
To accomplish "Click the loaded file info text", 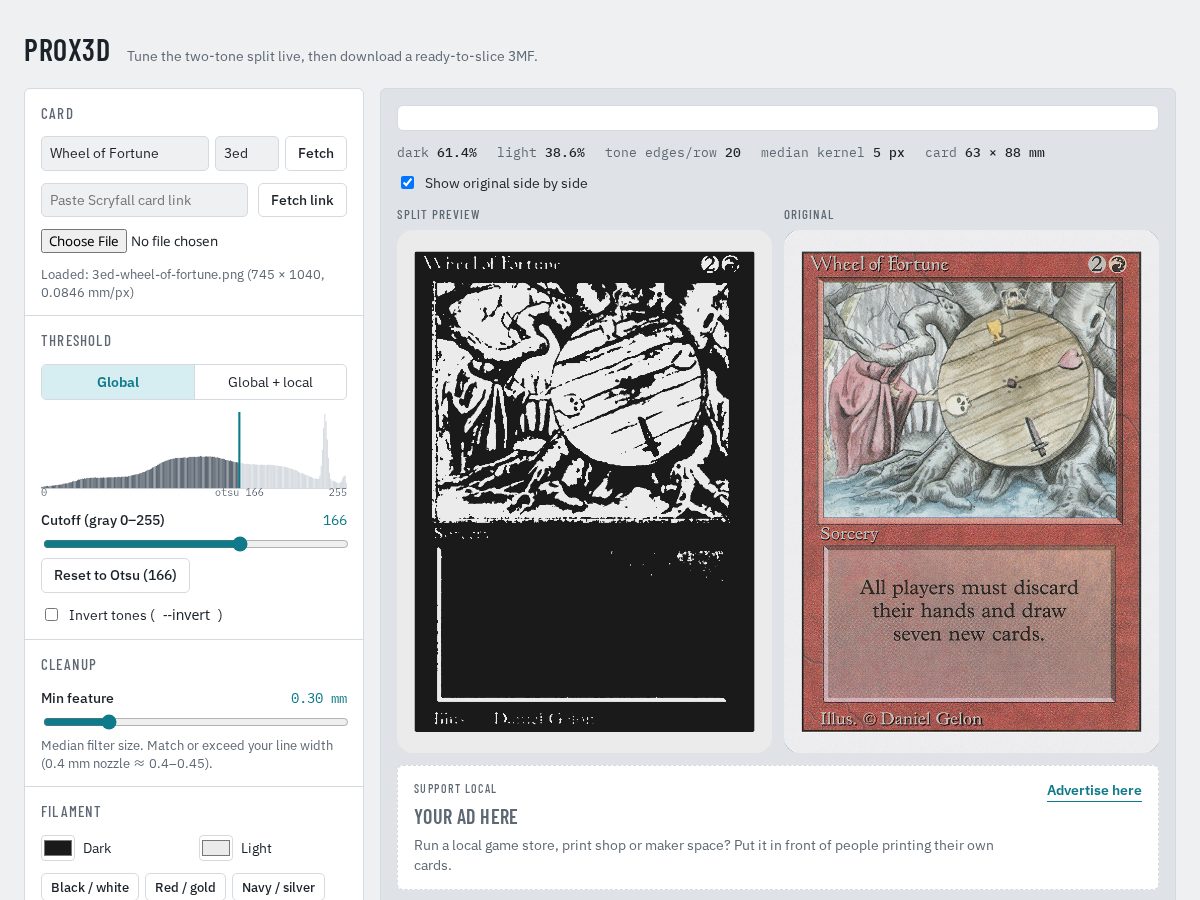I will 182,283.
